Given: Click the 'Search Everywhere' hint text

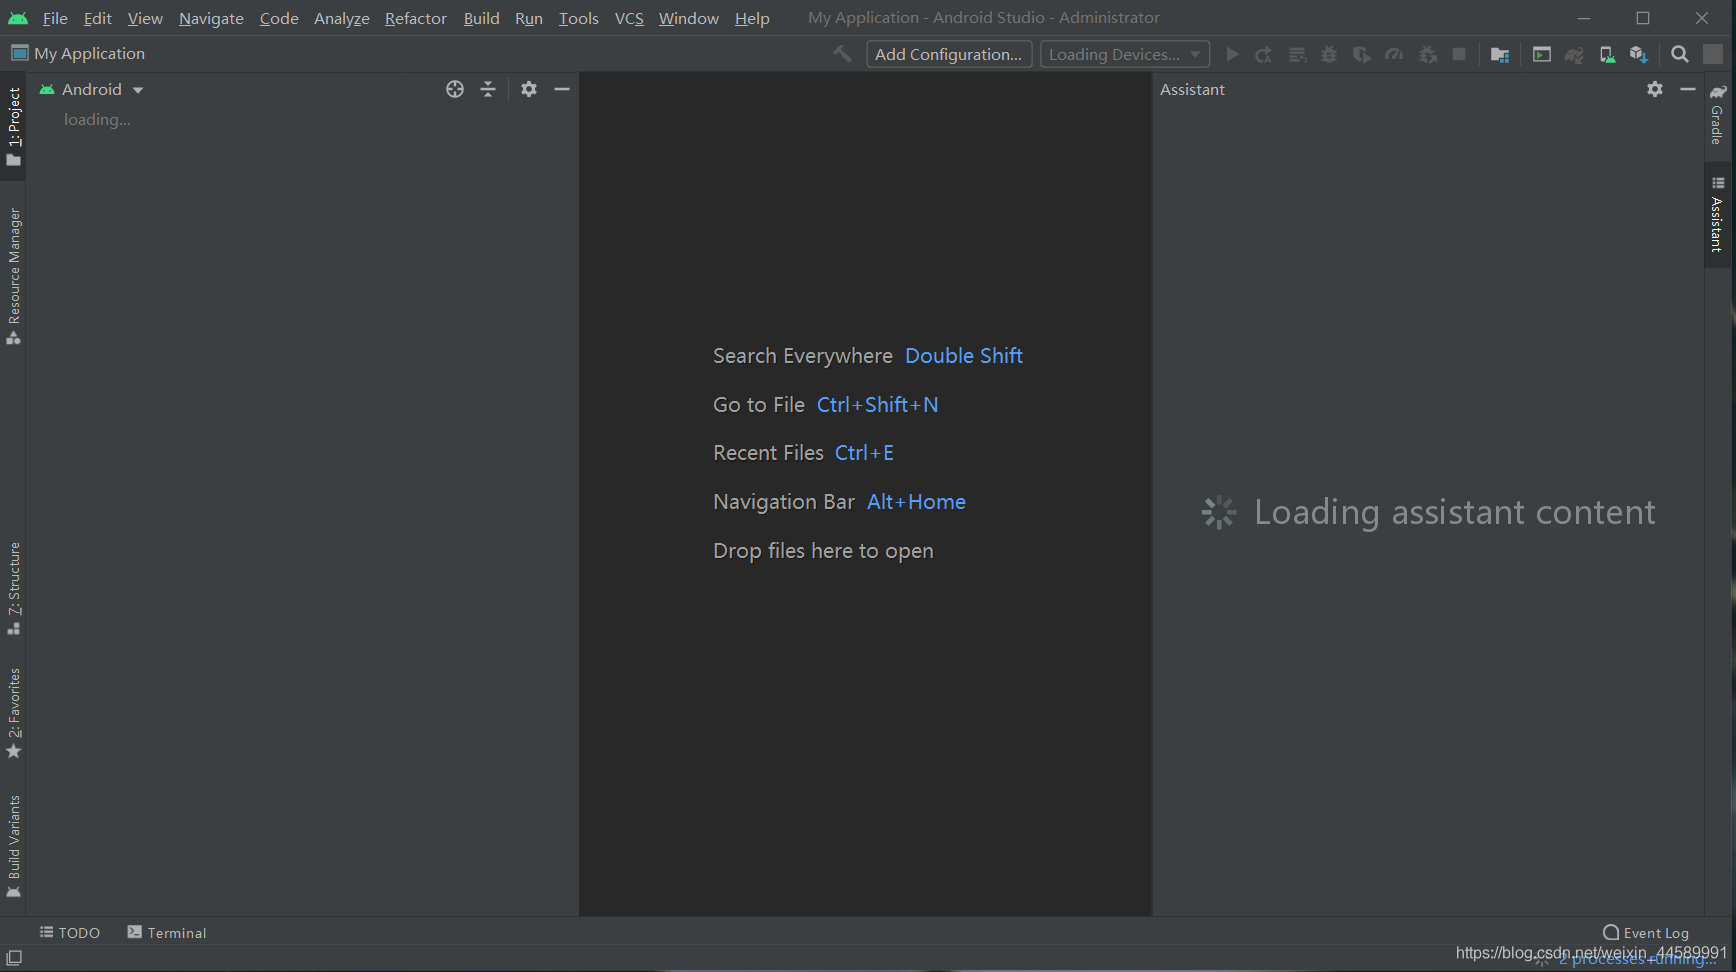Looking at the screenshot, I should (803, 356).
